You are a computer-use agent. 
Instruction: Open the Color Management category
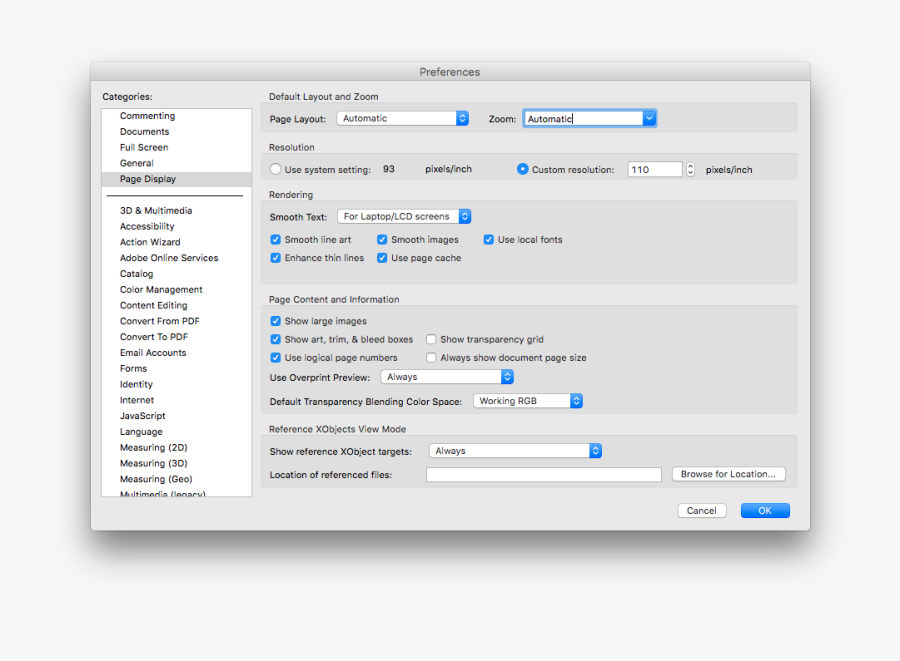[x=161, y=290]
